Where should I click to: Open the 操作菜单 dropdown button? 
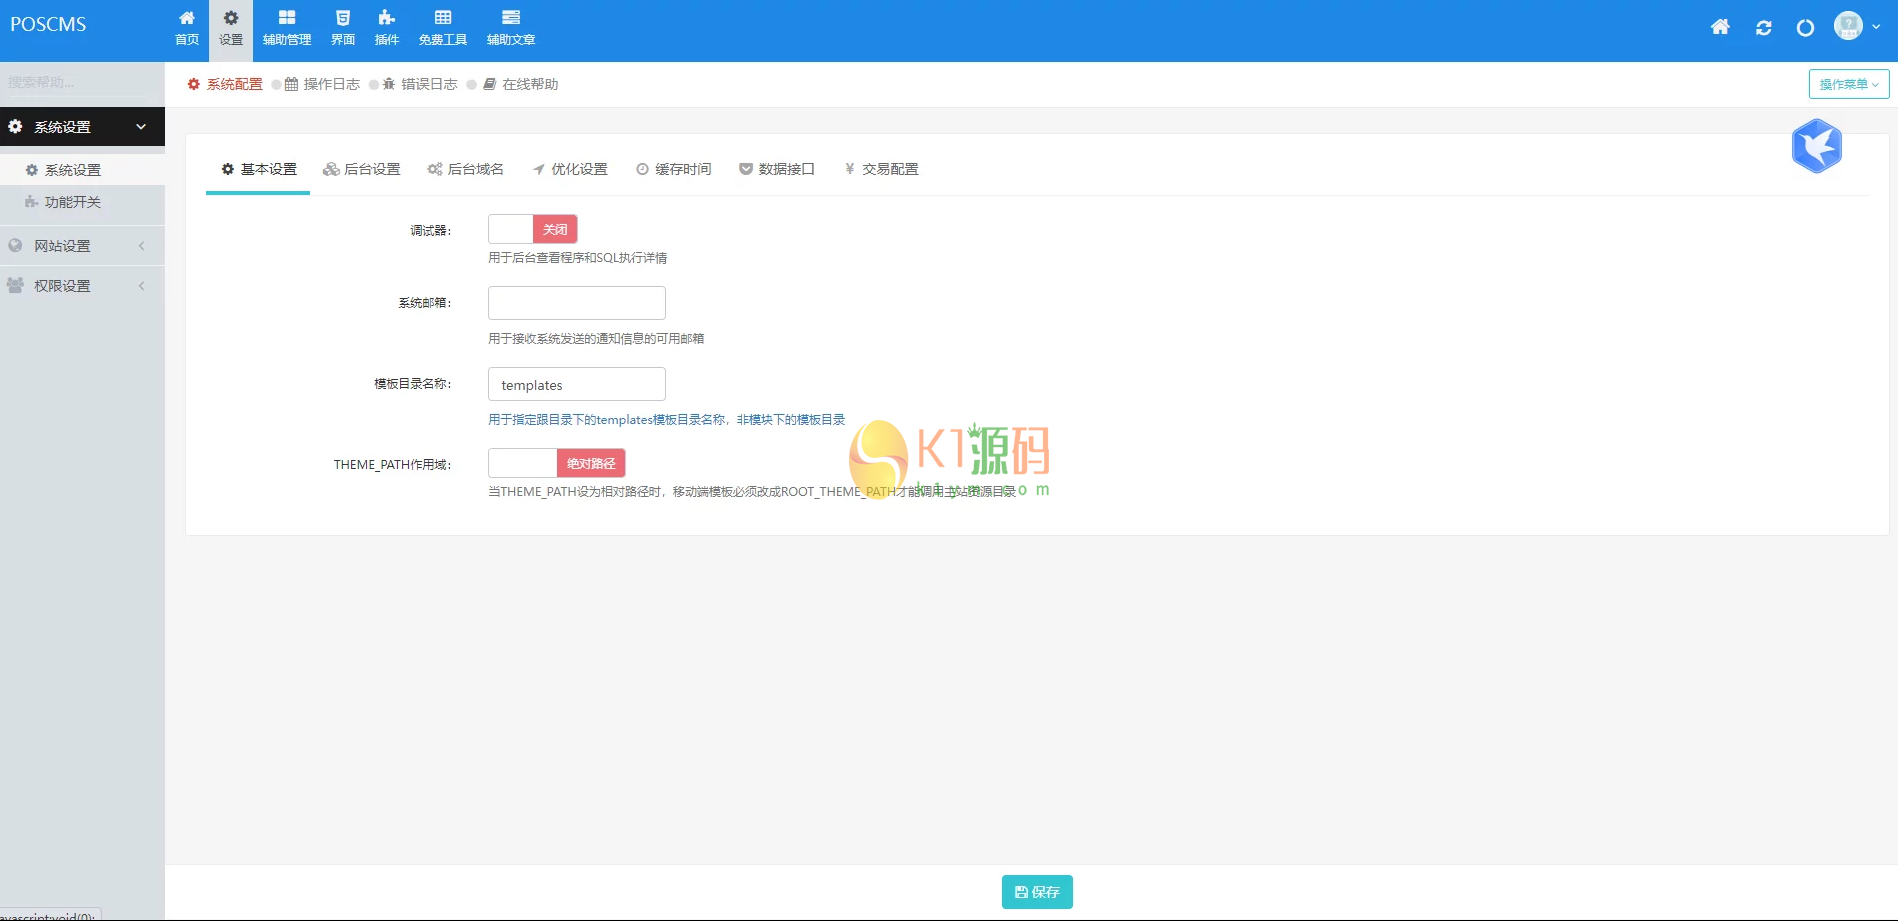[x=1849, y=84]
